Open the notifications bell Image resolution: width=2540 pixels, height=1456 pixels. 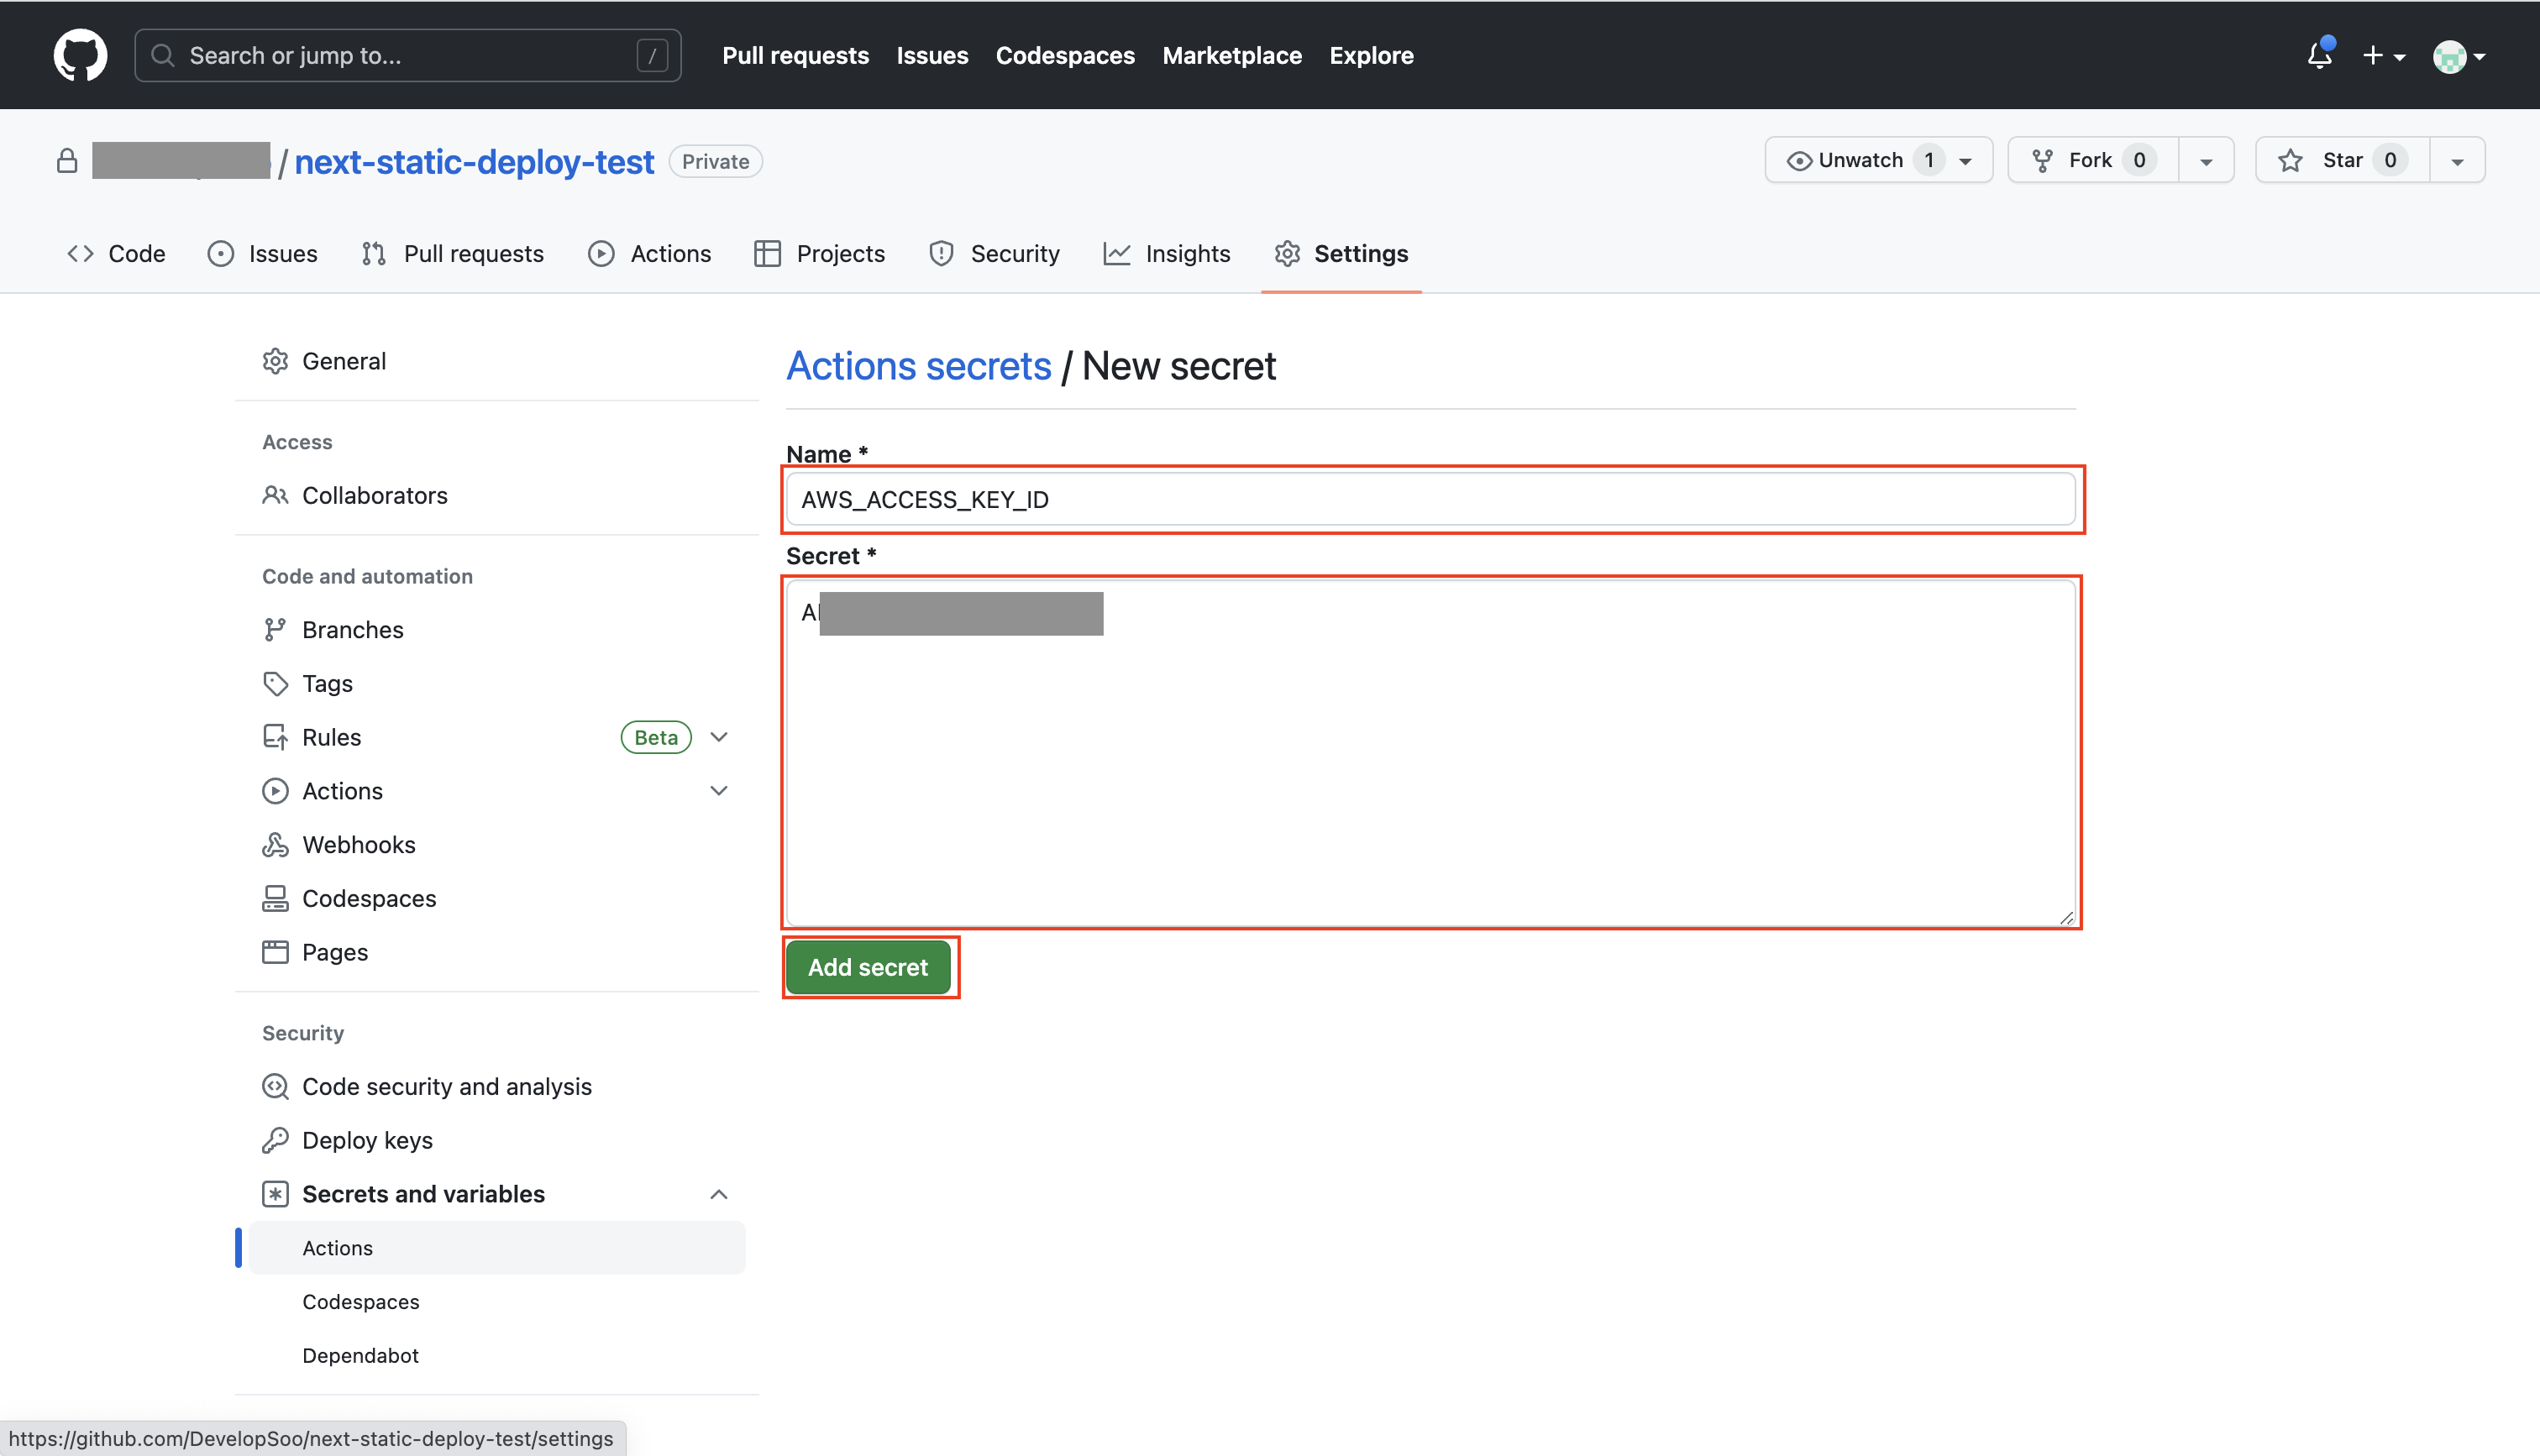click(x=2319, y=55)
